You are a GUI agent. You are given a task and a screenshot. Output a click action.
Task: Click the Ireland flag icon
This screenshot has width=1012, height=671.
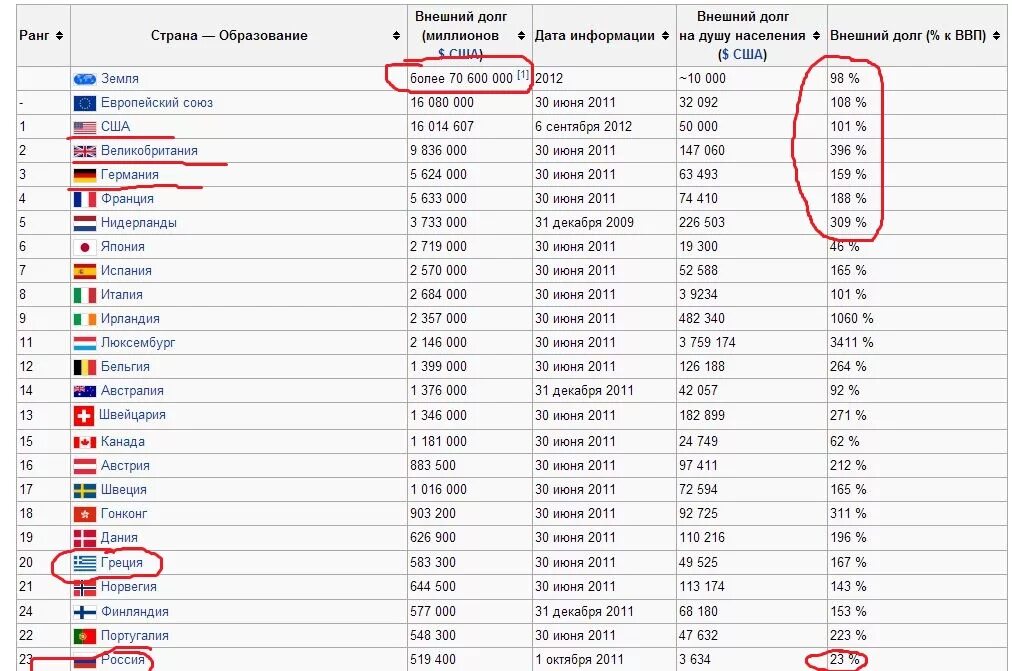(84, 319)
